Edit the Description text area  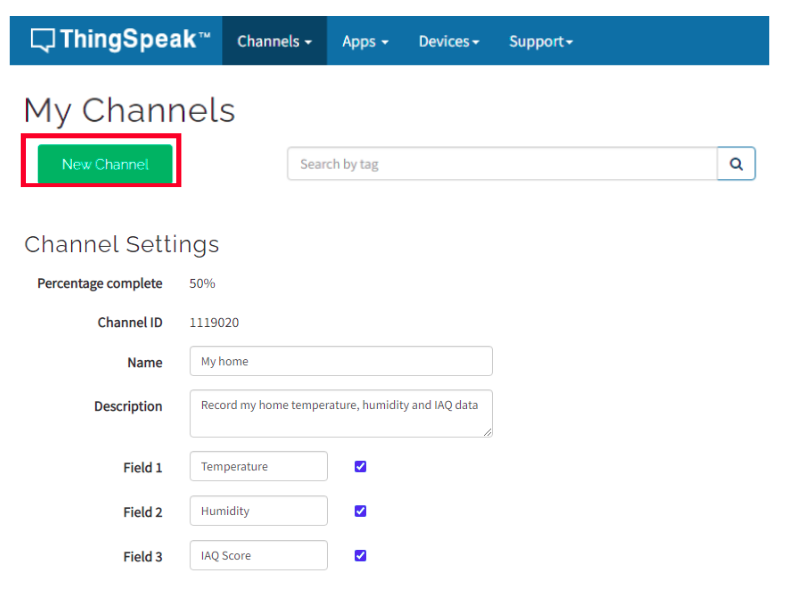(x=341, y=413)
